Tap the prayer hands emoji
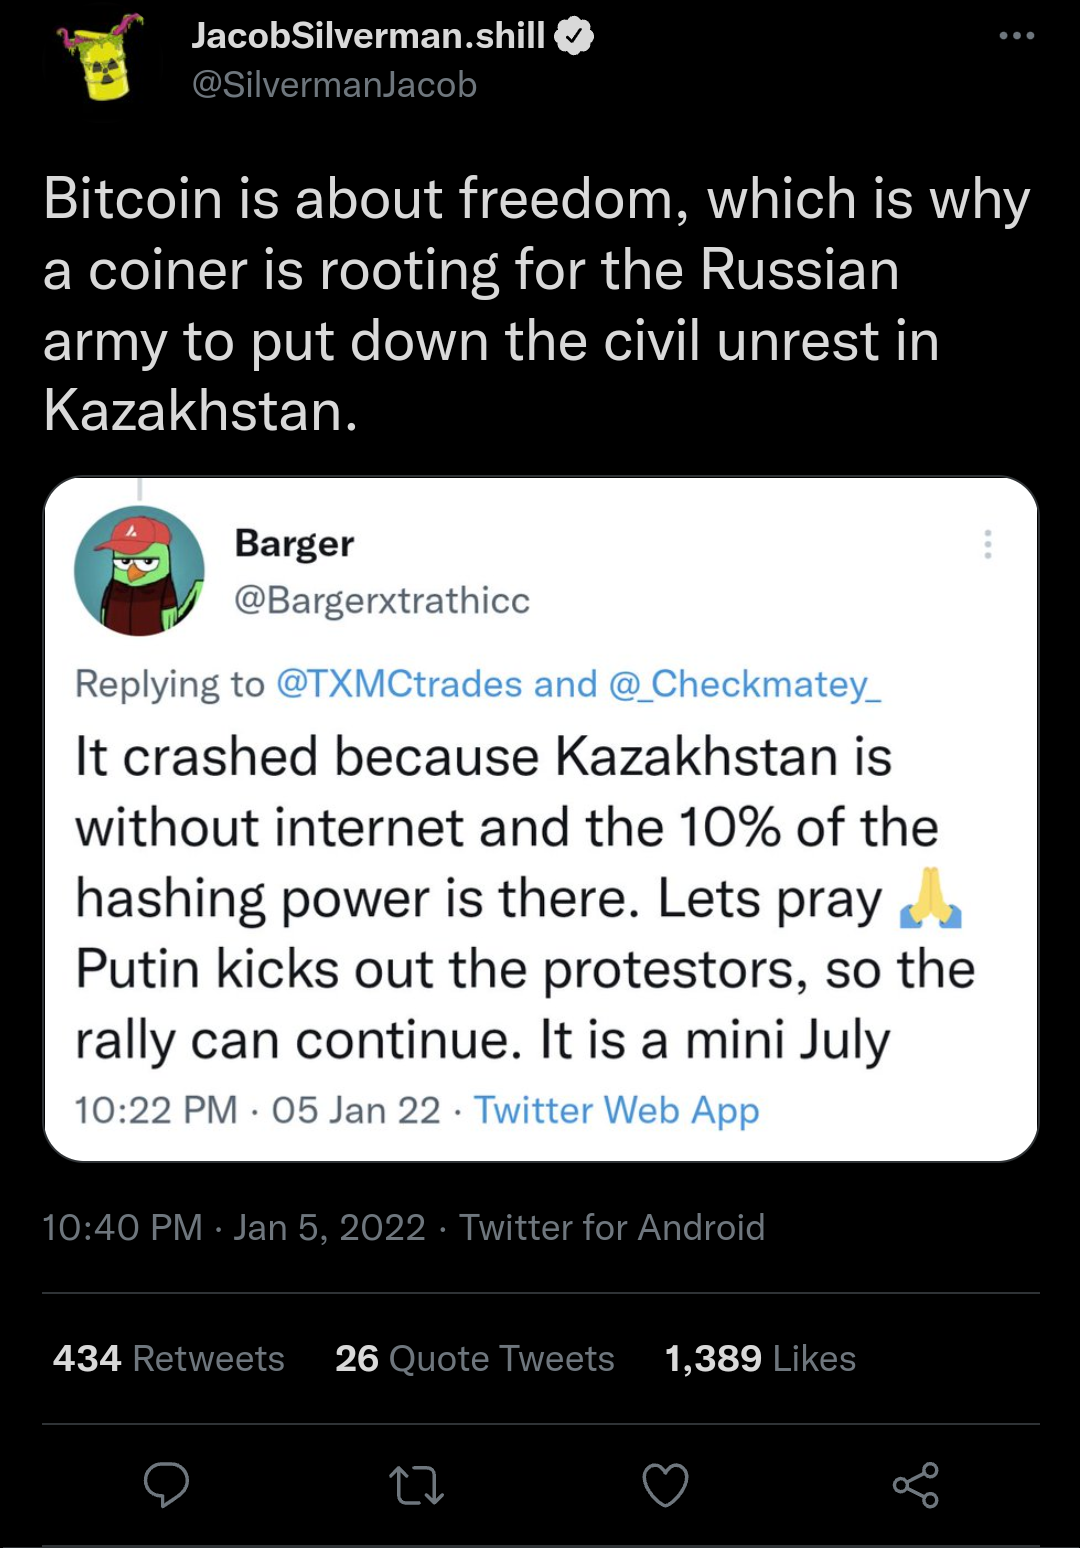 click(930, 897)
